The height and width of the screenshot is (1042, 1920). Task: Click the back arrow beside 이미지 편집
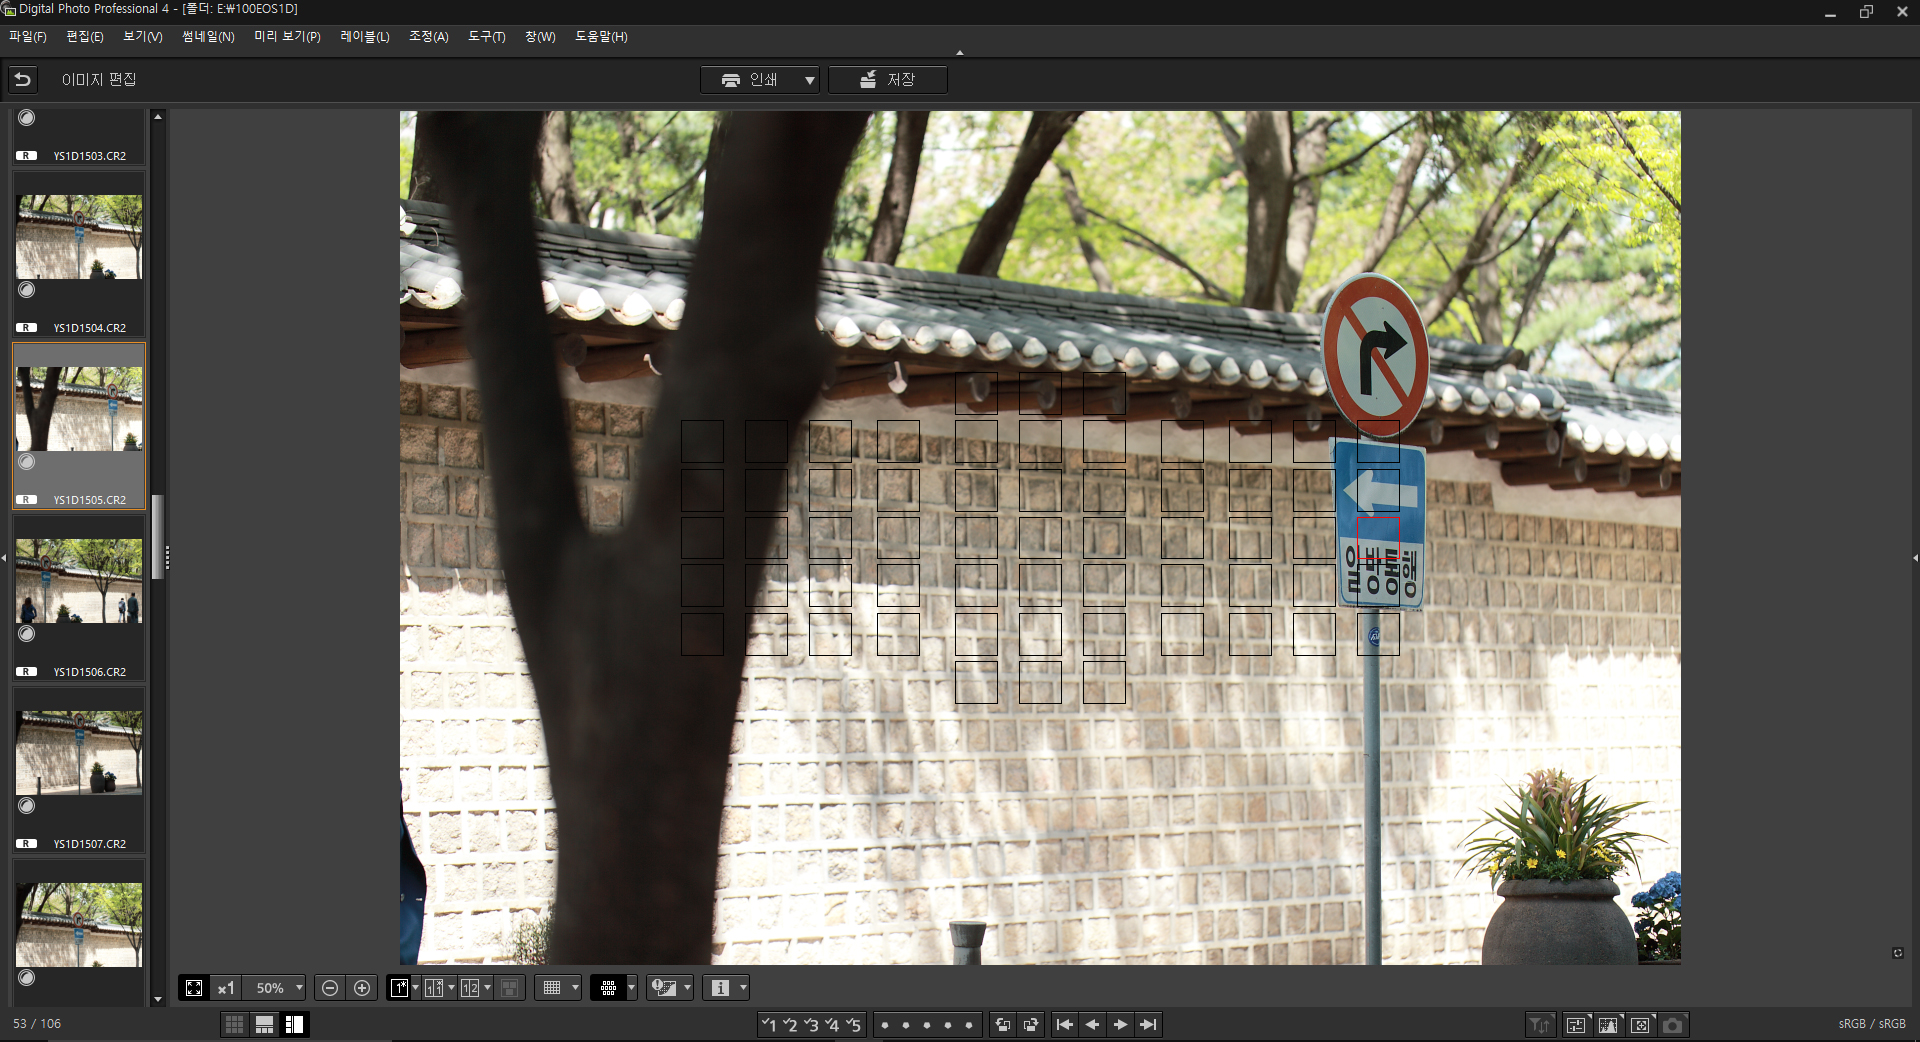[23, 79]
